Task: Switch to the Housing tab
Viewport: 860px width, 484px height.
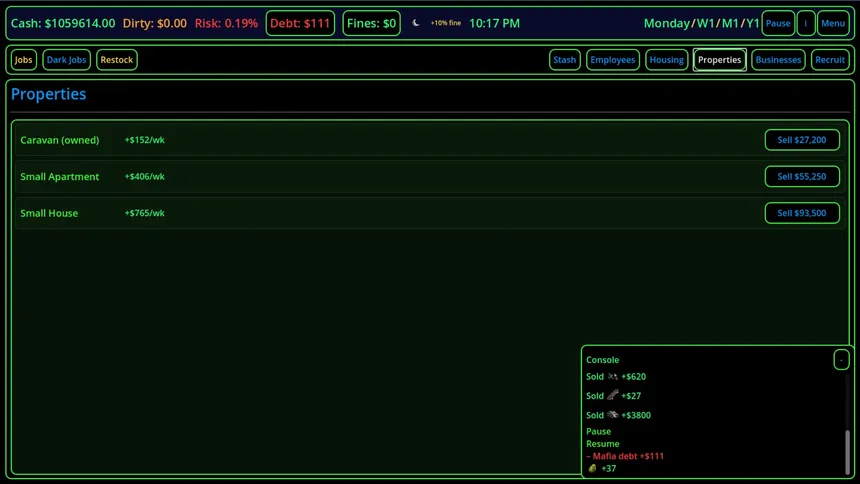Action: coord(667,60)
